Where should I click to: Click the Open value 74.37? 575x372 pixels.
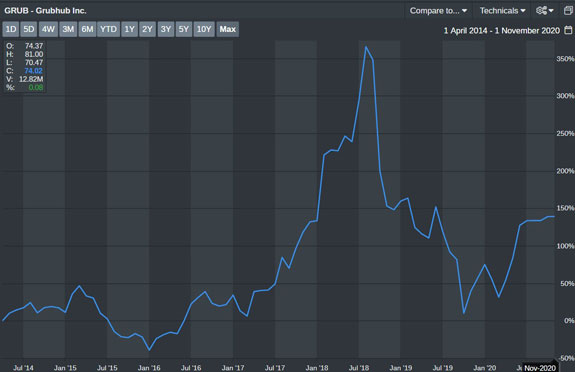[x=34, y=46]
